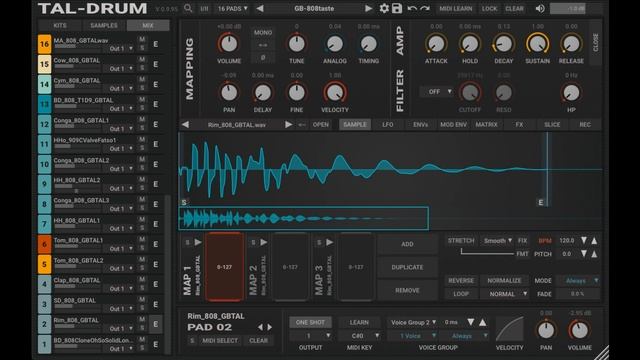
Task: Click the MAP 1 velocity range 0-127 box
Action: (x=224, y=267)
